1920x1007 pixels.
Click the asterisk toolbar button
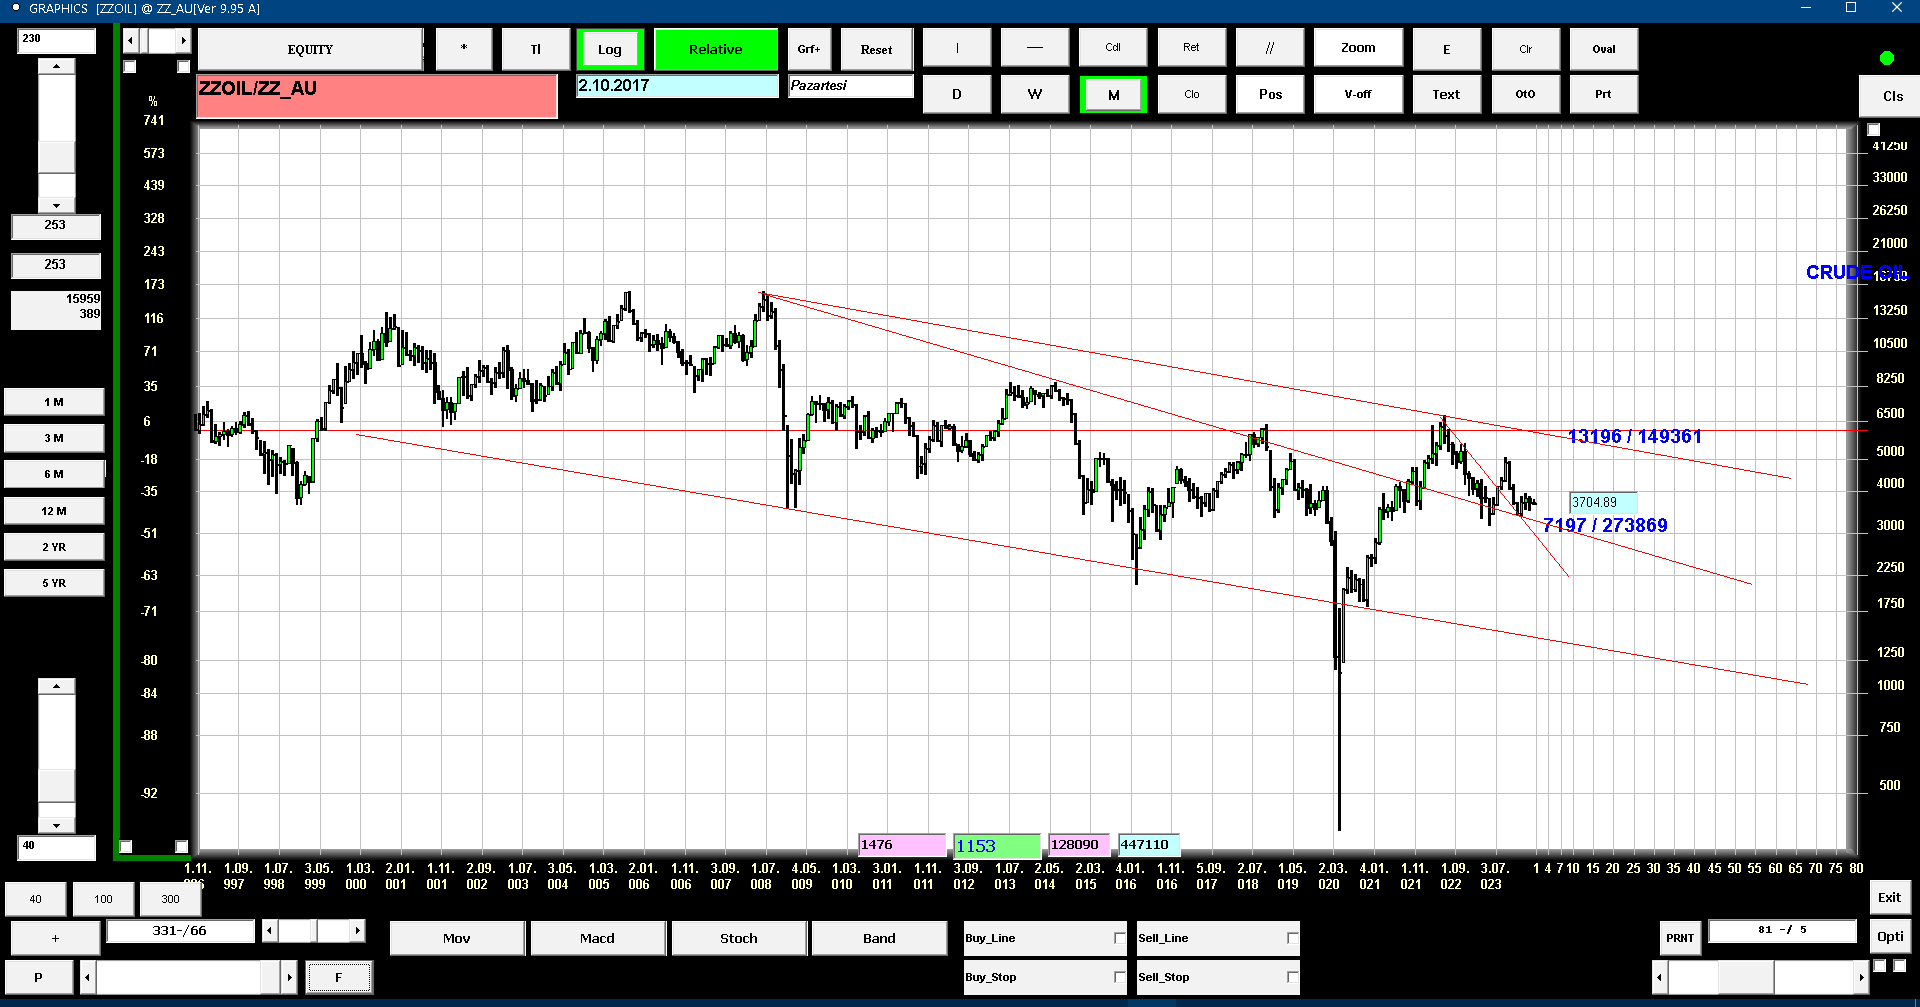click(x=463, y=49)
